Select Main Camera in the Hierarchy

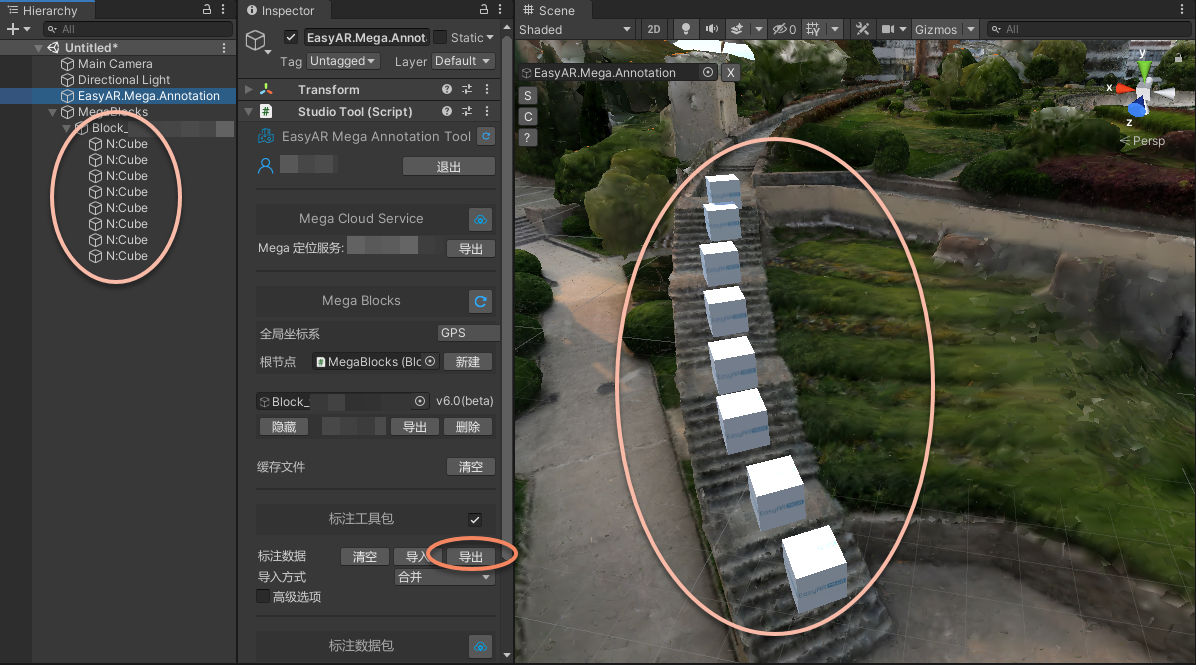point(115,64)
